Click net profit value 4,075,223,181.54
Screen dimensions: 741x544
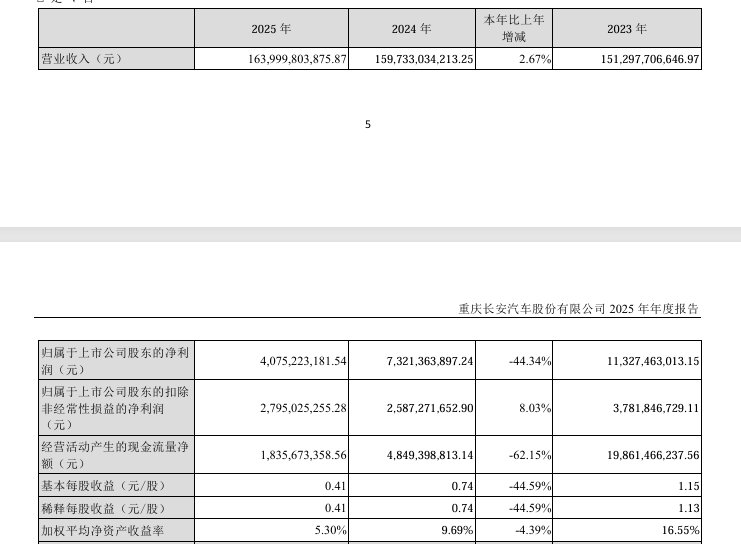coord(288,360)
